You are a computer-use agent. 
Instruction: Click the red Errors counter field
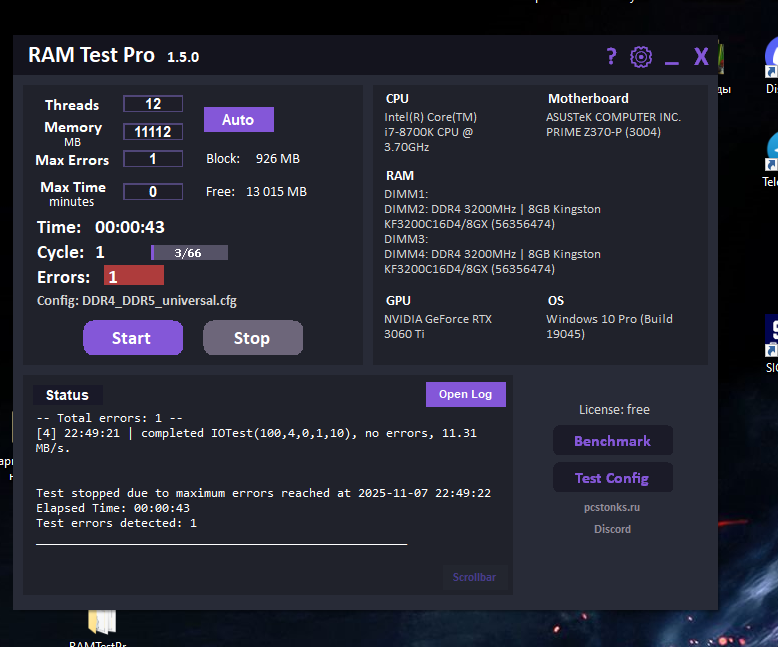point(133,276)
